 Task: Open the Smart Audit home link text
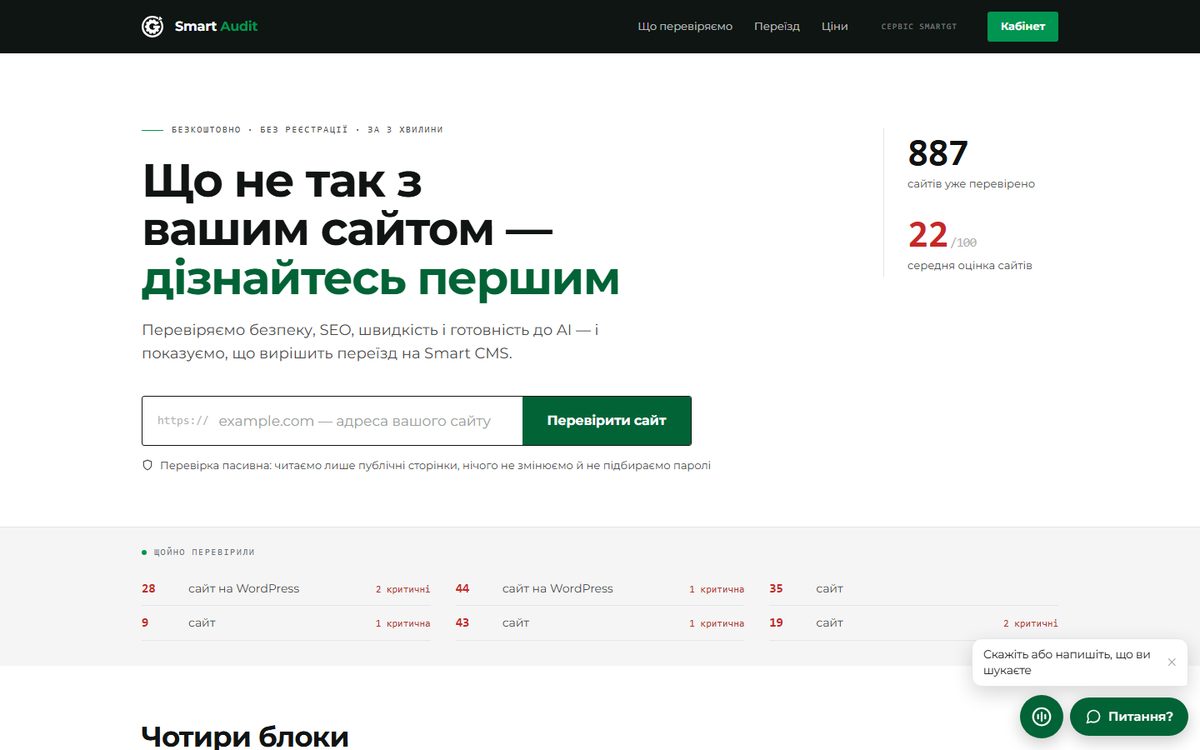(216, 26)
